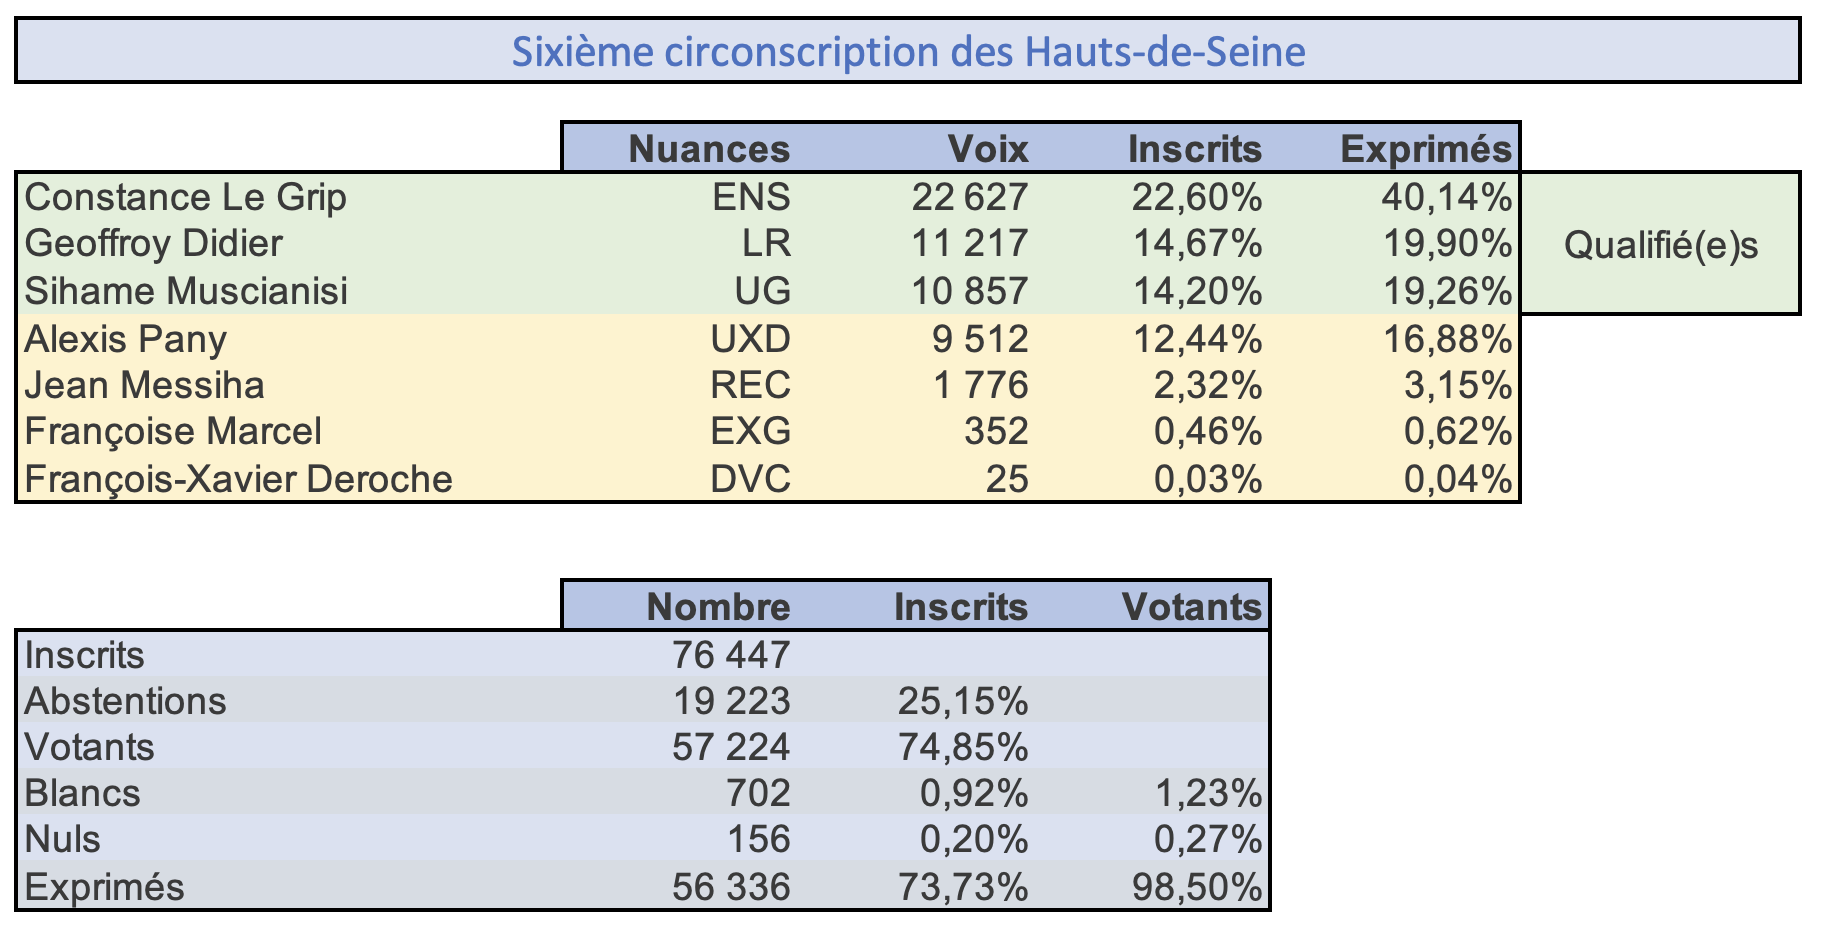Select the Exprimés column header in the candidates table
Screen dimensions: 1822x936
(1426, 149)
